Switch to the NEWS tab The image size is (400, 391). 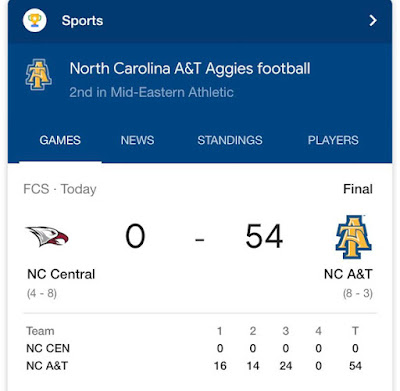(137, 140)
